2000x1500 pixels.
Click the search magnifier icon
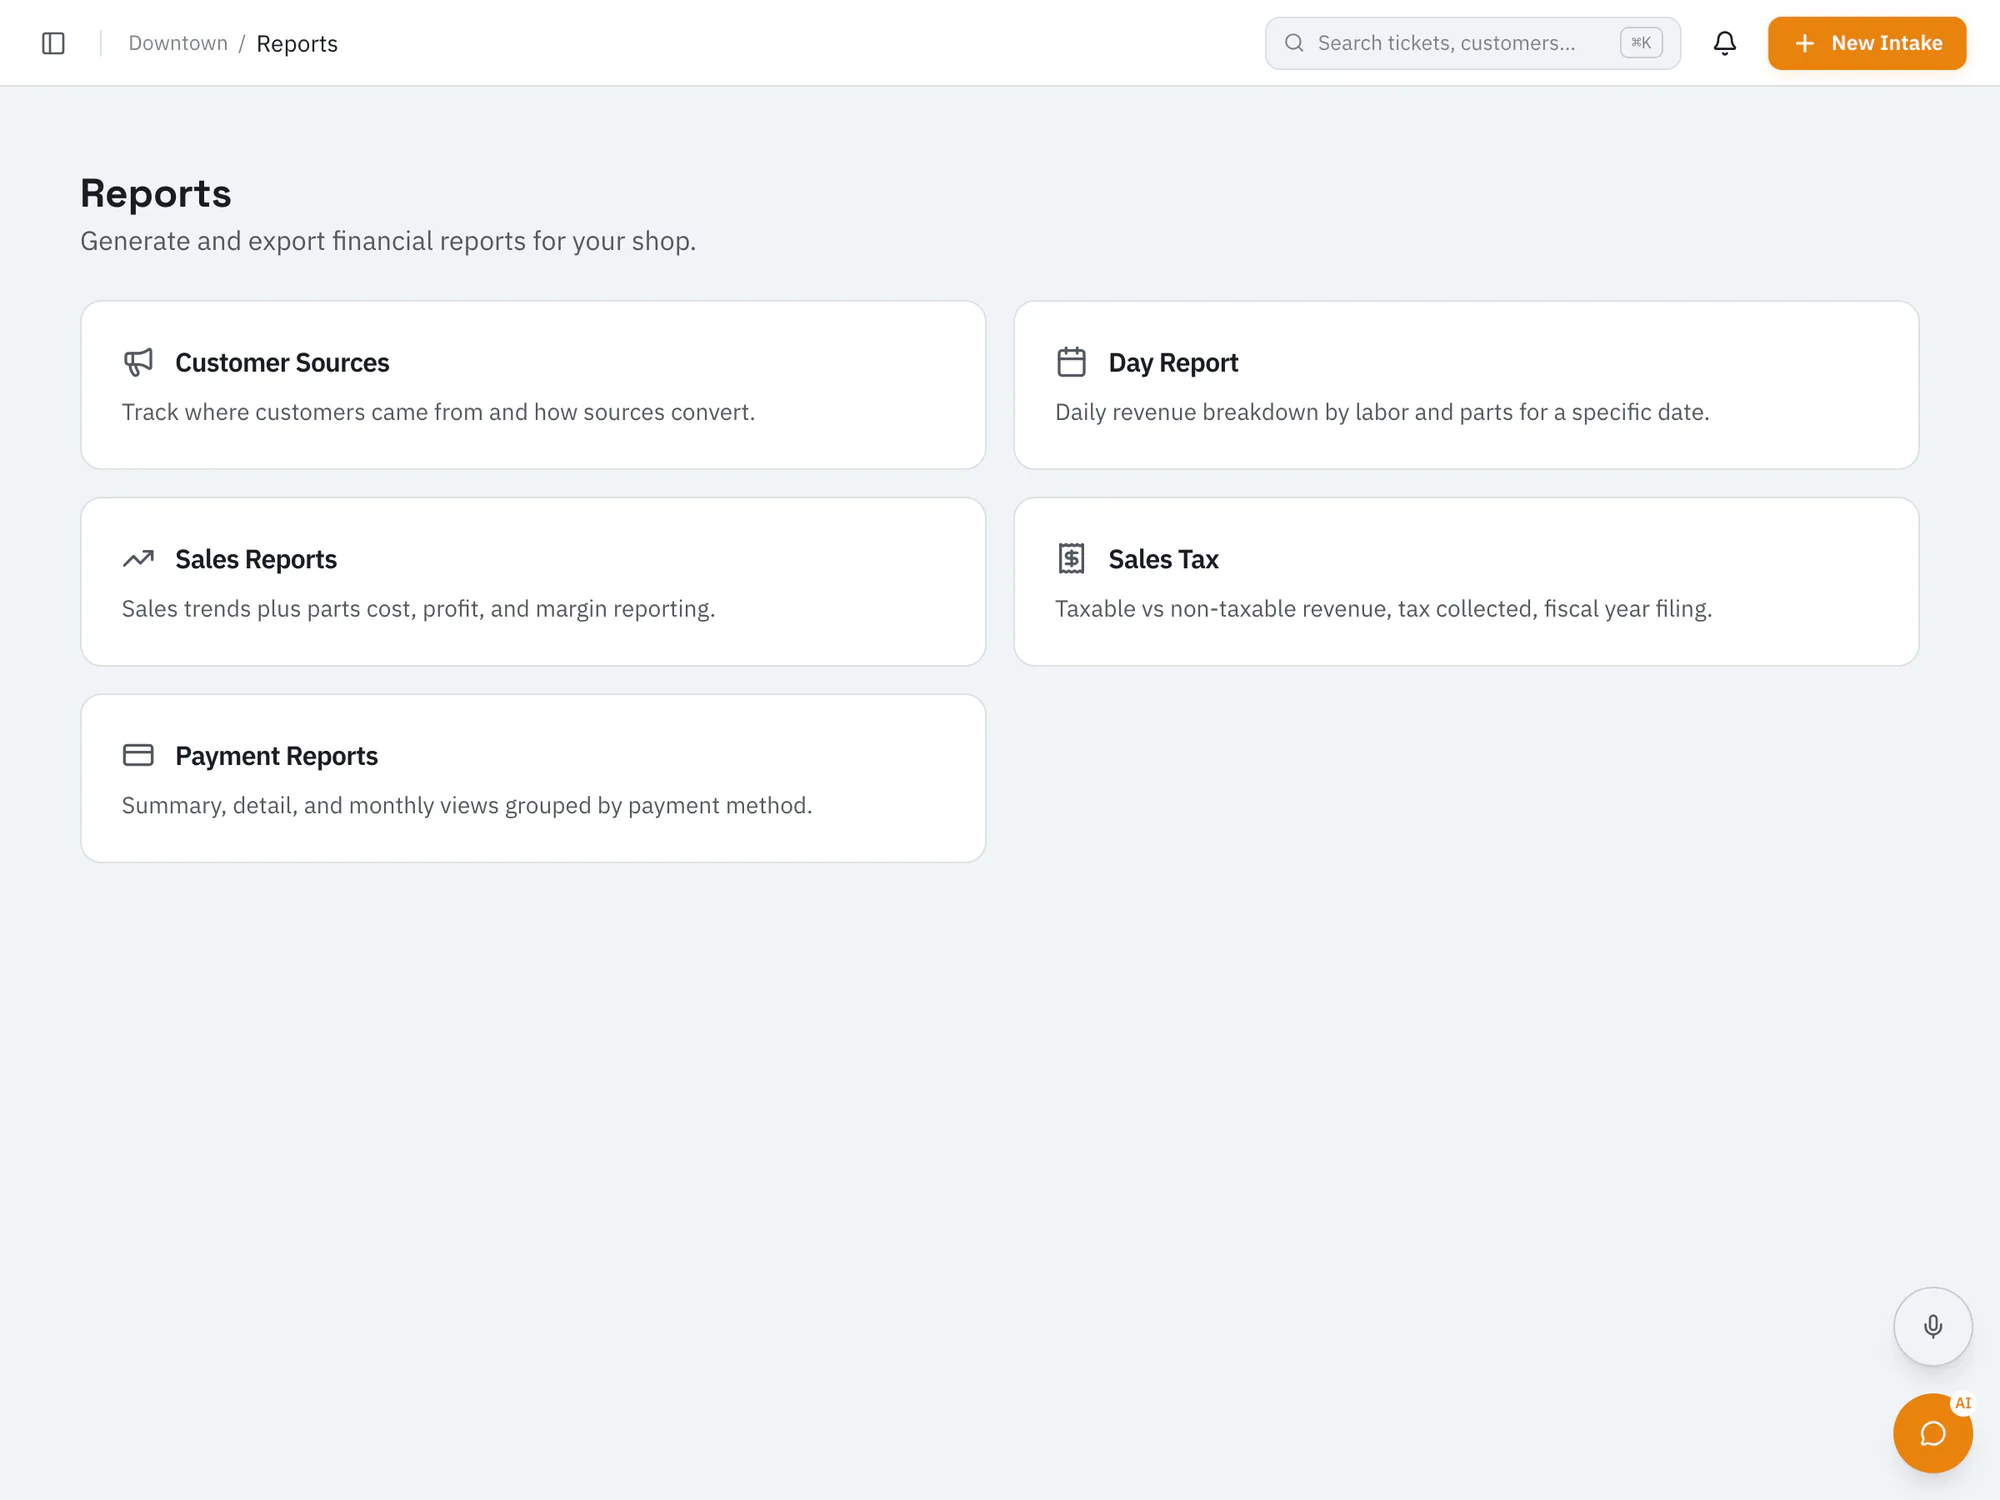click(x=1293, y=43)
